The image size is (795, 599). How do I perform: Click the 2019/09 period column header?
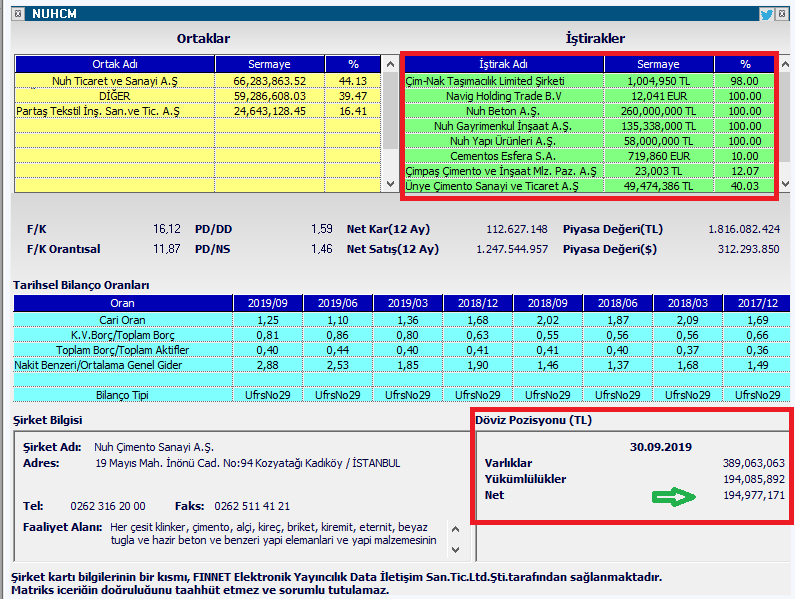click(268, 303)
